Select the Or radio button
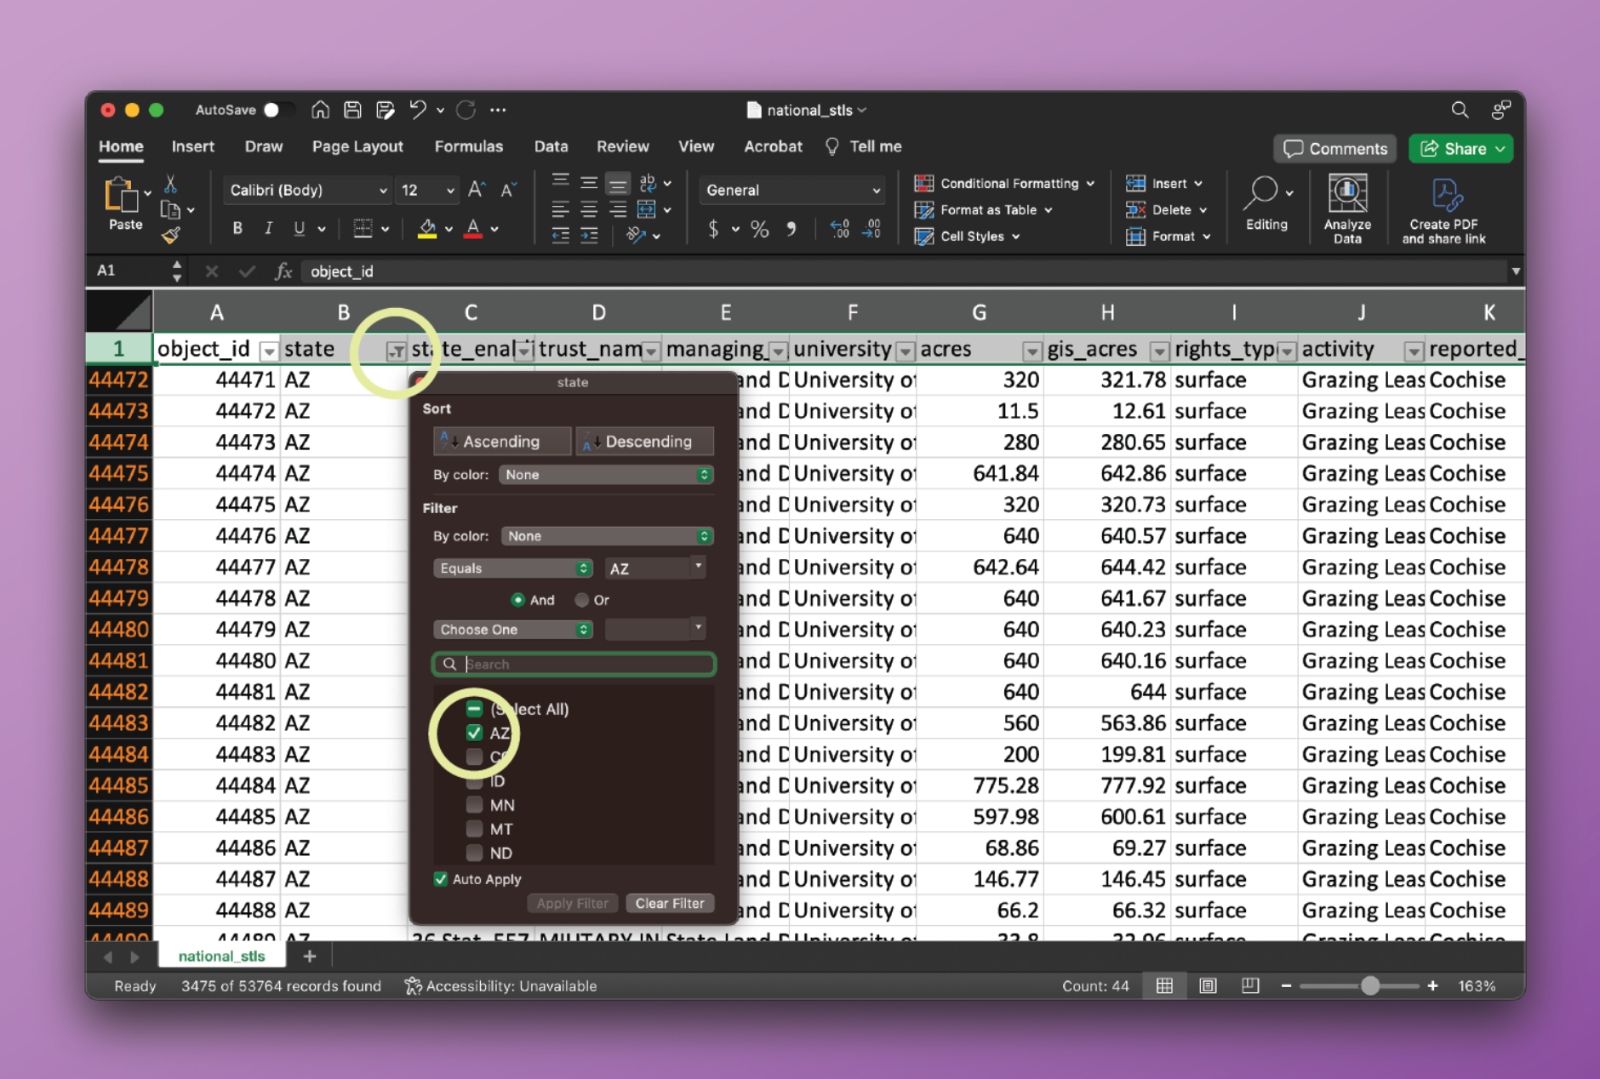Screen dimensions: 1600x1079 pos(581,600)
